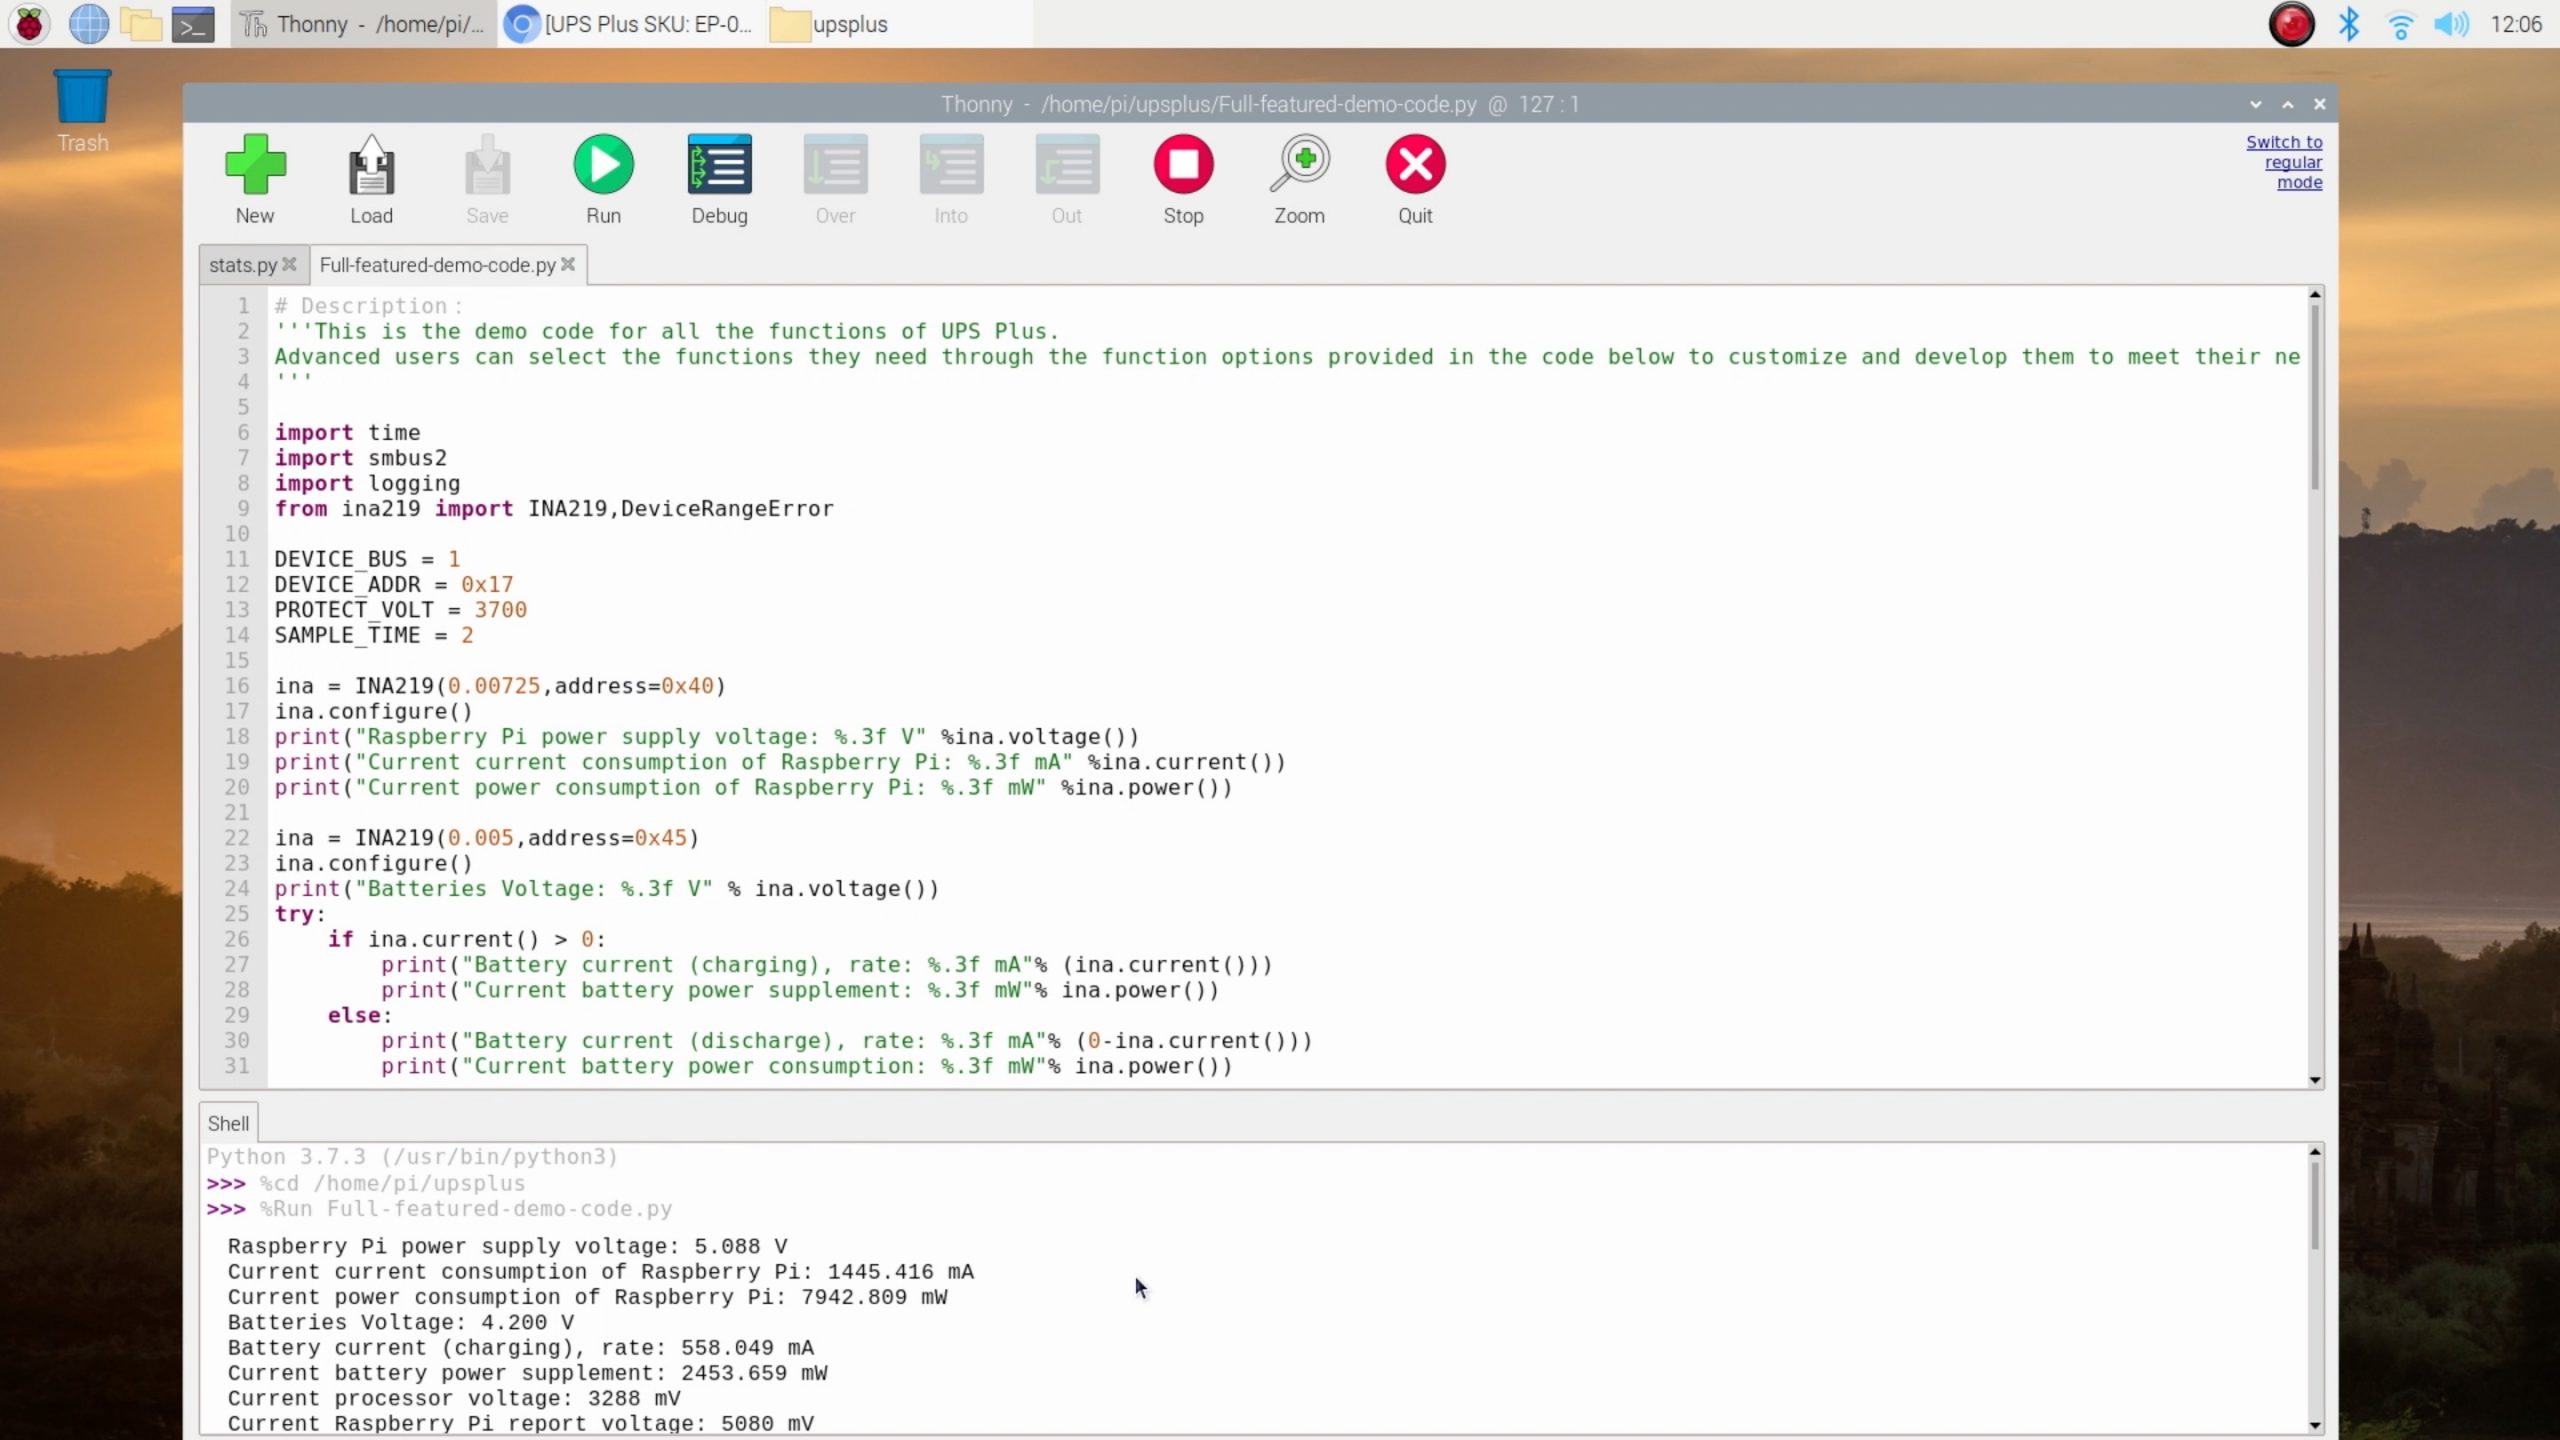
Task: Click the New file toolbar icon
Action: pyautogui.click(x=255, y=166)
